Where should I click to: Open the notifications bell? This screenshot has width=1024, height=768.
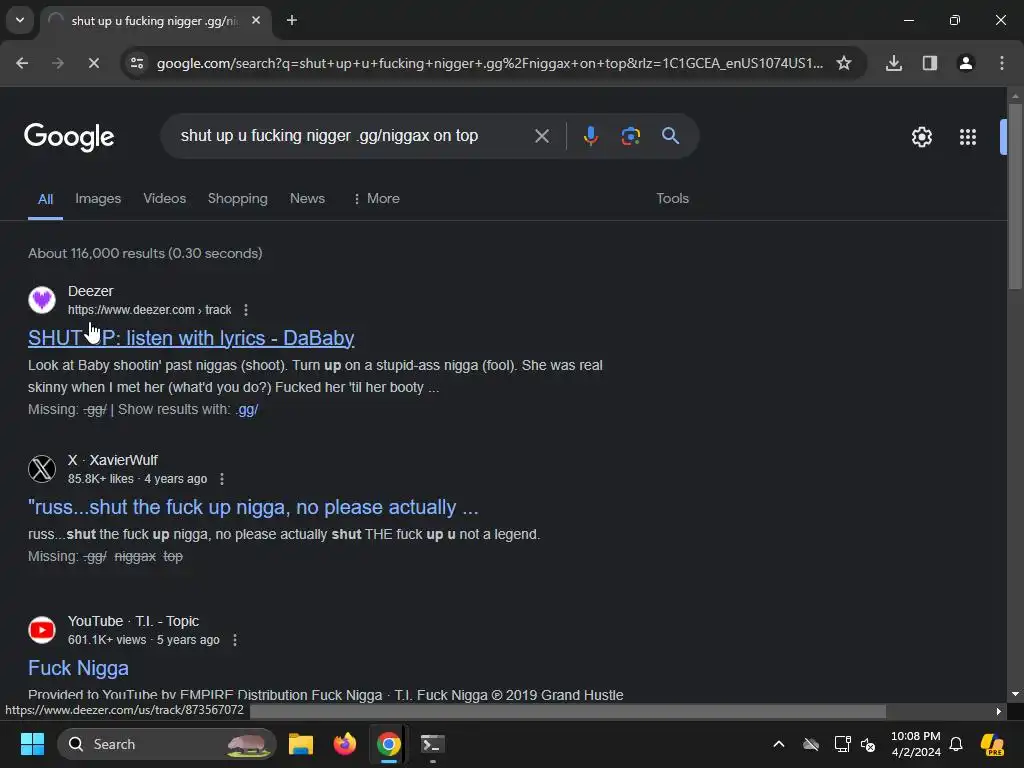[x=956, y=744]
